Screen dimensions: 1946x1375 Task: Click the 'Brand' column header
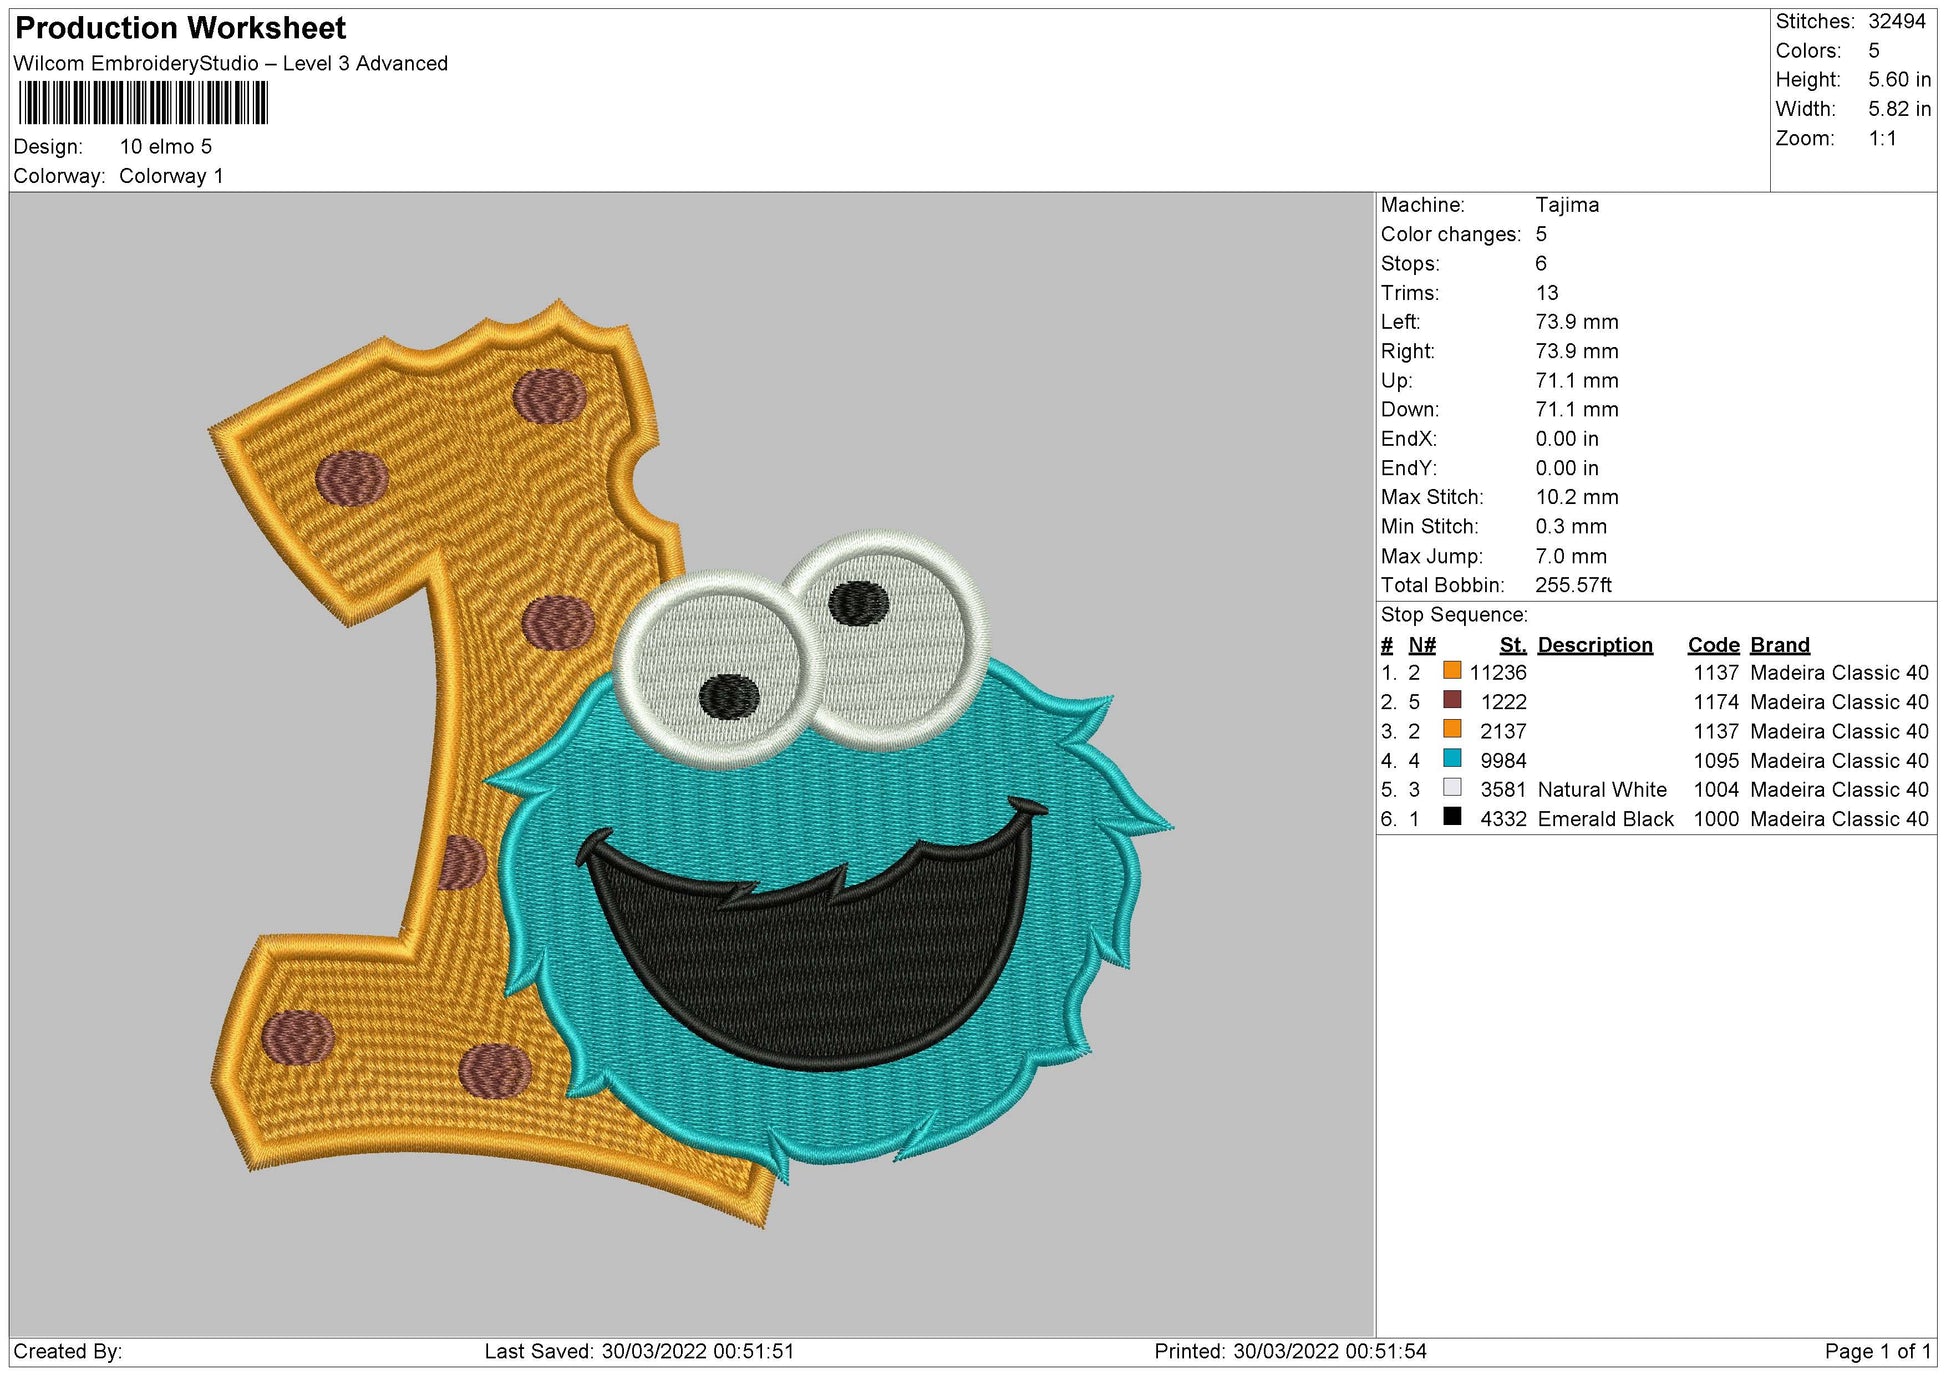click(1780, 645)
